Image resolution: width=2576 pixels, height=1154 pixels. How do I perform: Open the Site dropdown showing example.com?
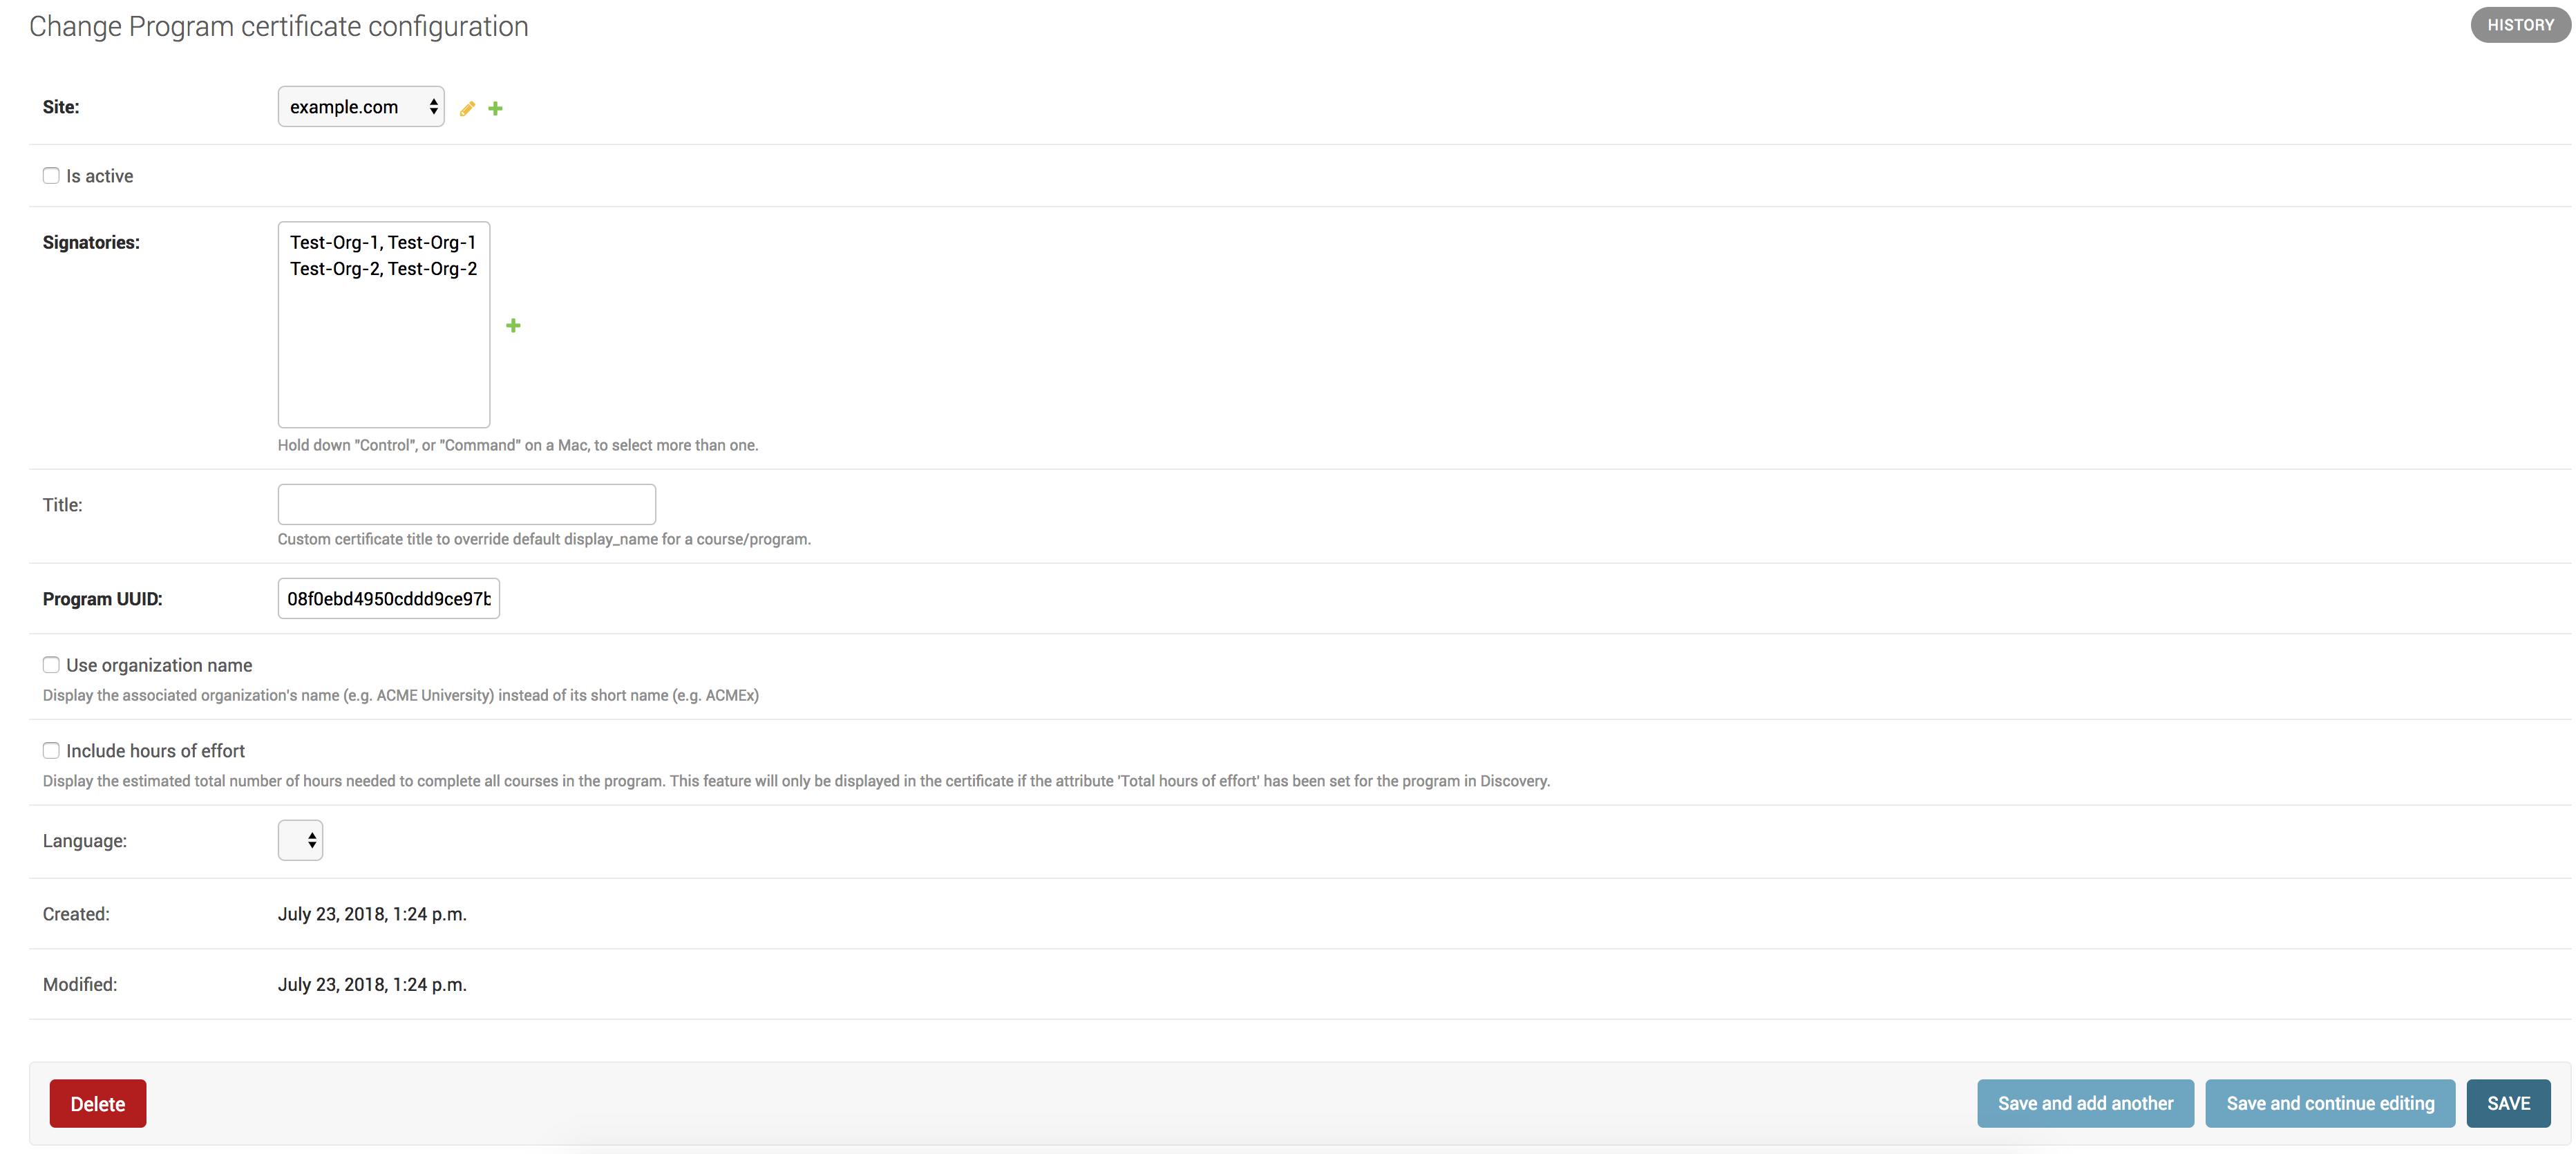coord(360,107)
